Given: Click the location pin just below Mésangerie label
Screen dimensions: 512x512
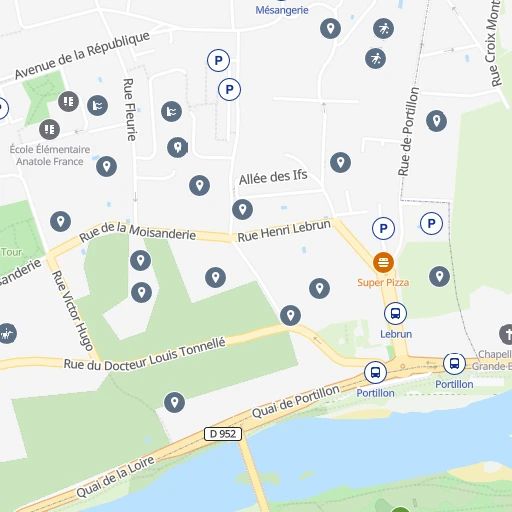Looking at the screenshot, I should point(330,29).
